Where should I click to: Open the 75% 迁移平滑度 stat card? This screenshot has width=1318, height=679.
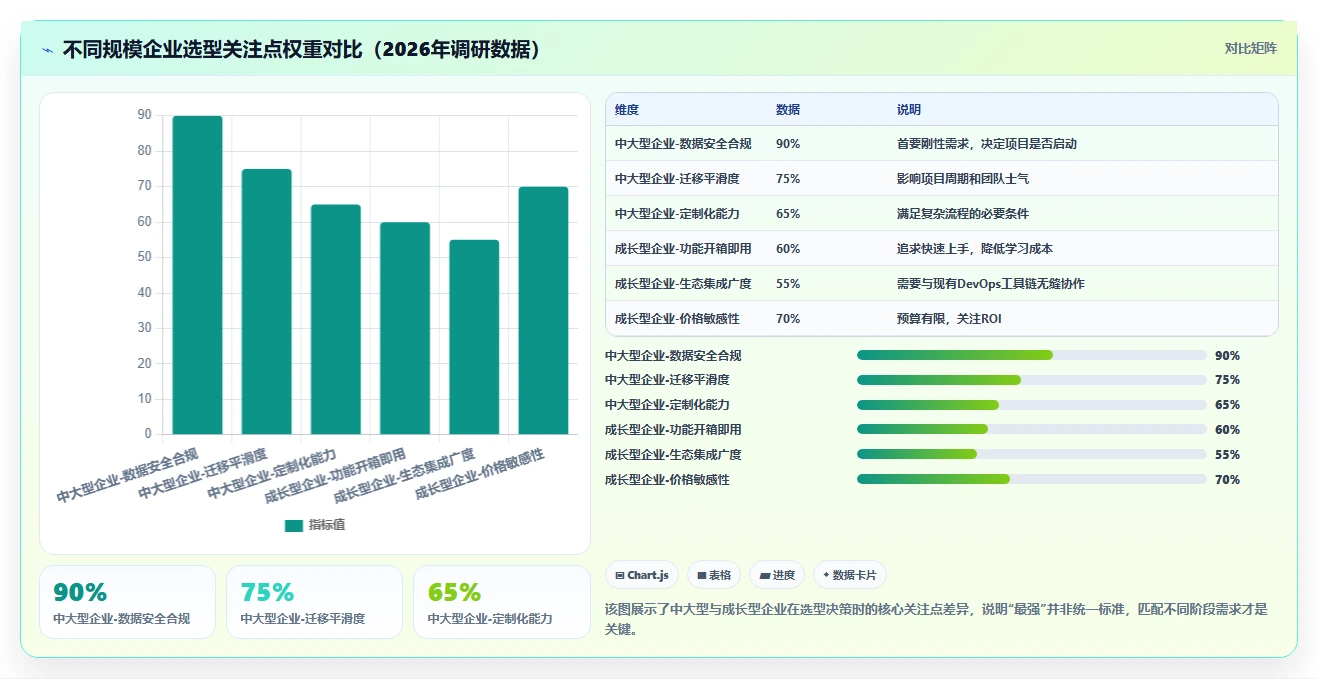pyautogui.click(x=314, y=602)
